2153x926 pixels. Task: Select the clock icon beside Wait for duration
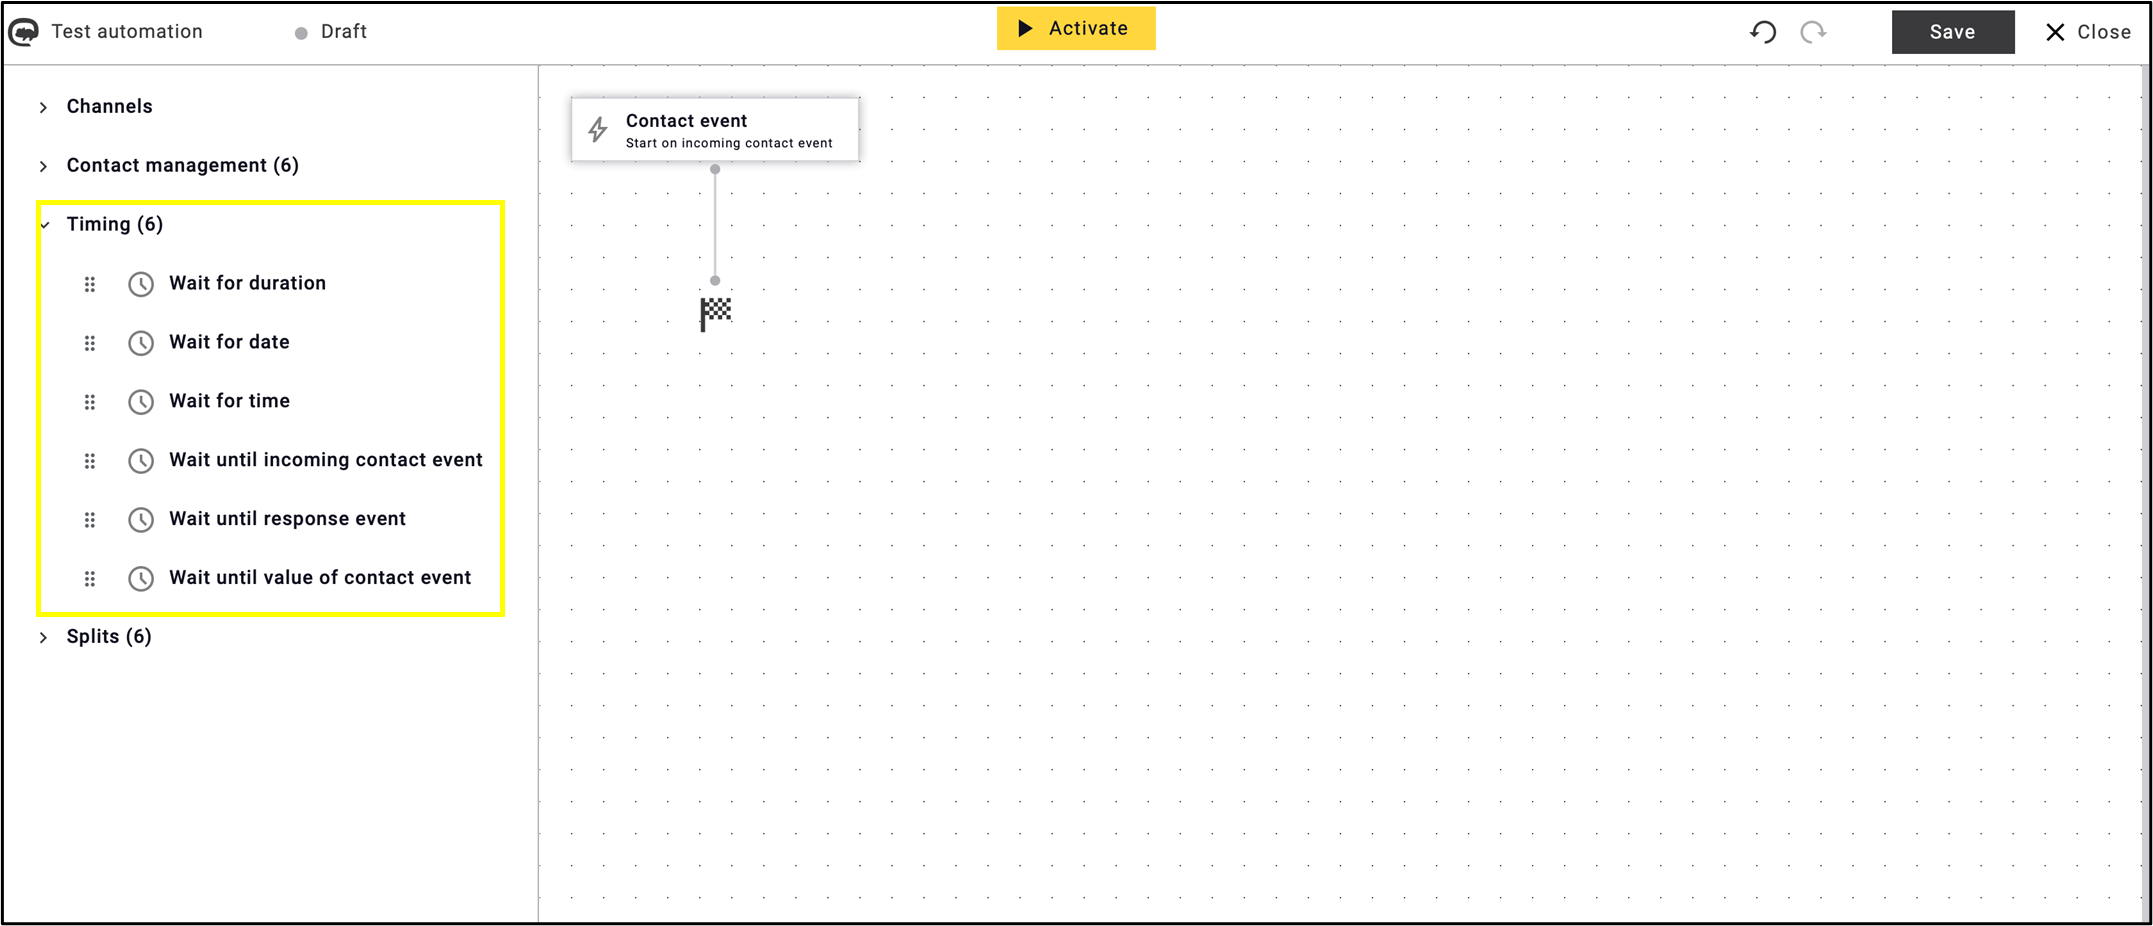[x=141, y=284]
